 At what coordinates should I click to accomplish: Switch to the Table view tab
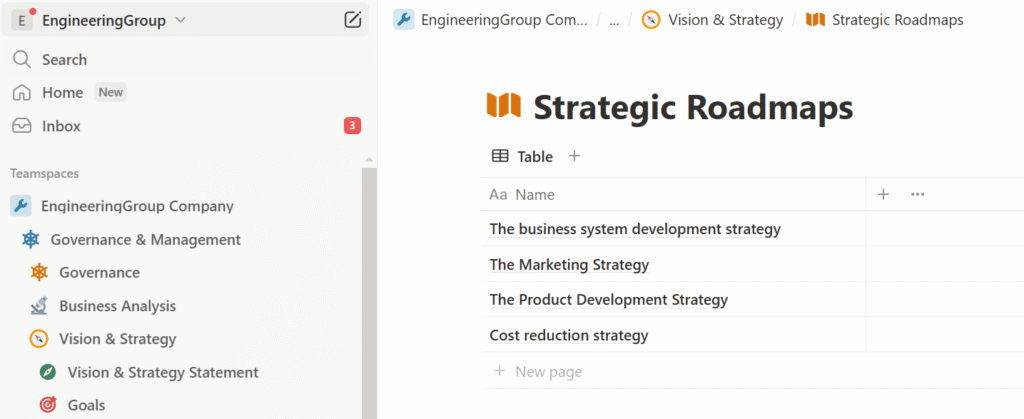[x=522, y=156]
